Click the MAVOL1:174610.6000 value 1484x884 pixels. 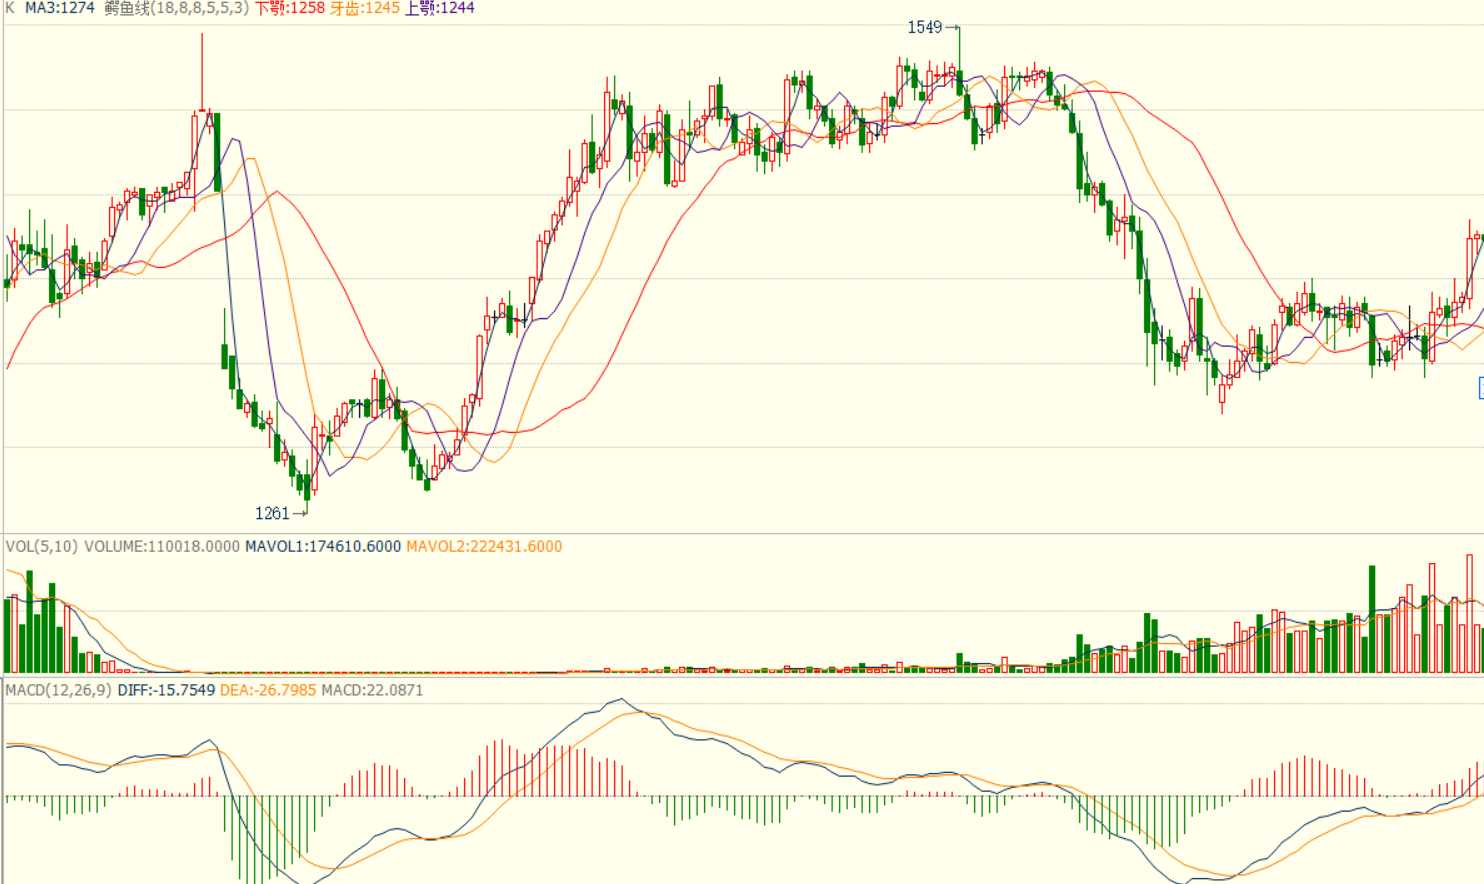point(323,546)
